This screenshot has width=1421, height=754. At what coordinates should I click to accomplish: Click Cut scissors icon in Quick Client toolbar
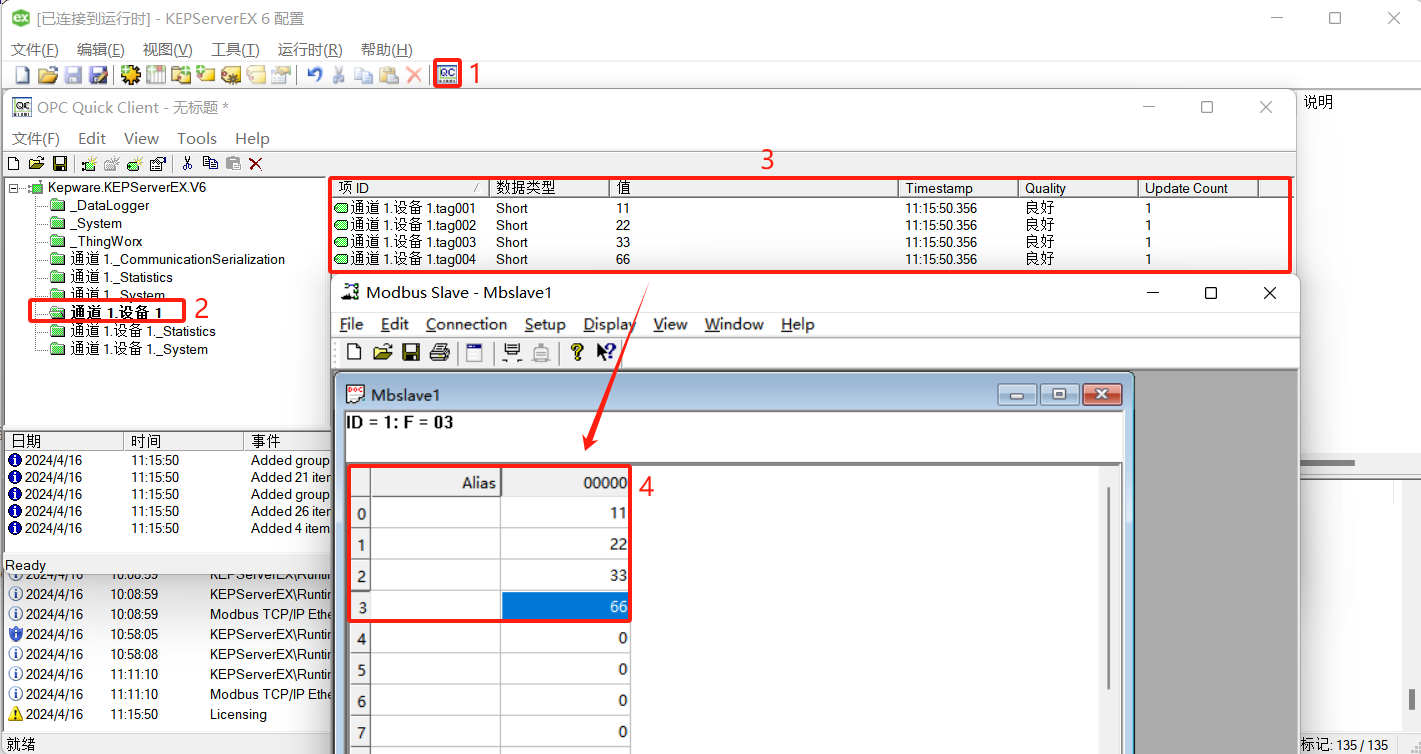pos(187,163)
